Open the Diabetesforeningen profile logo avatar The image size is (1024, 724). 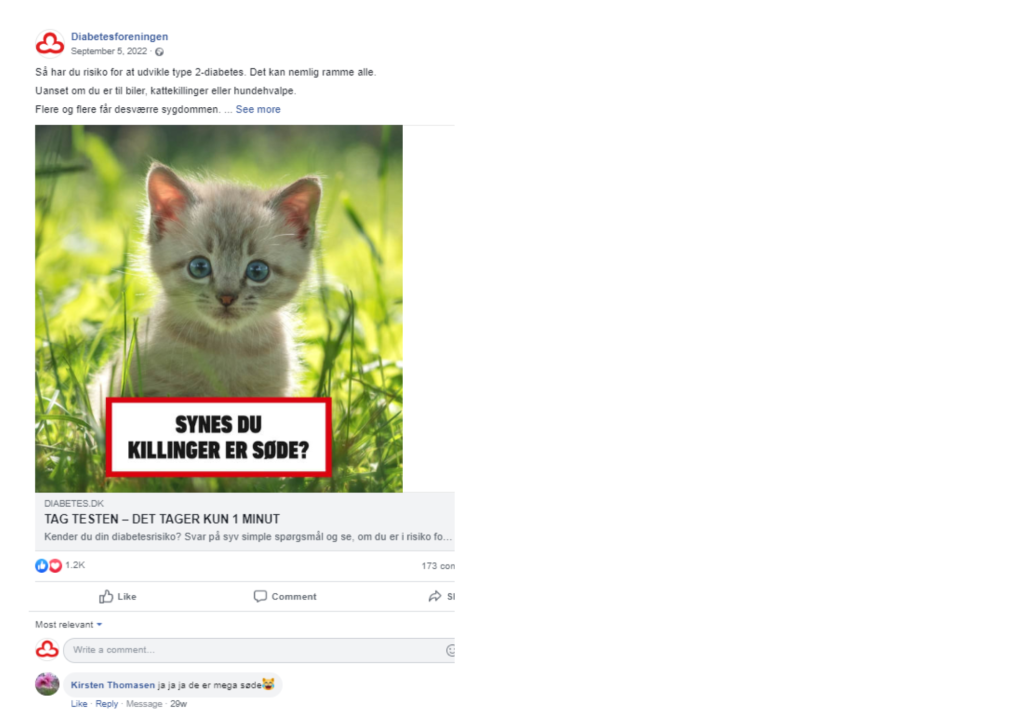click(x=50, y=44)
